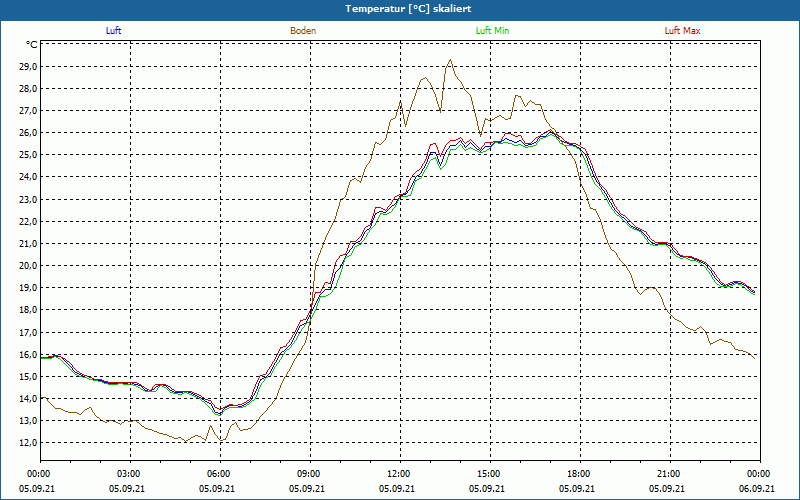Click the 09:00 time axis label
Viewport: 800px width, 500px height.
[x=311, y=474]
